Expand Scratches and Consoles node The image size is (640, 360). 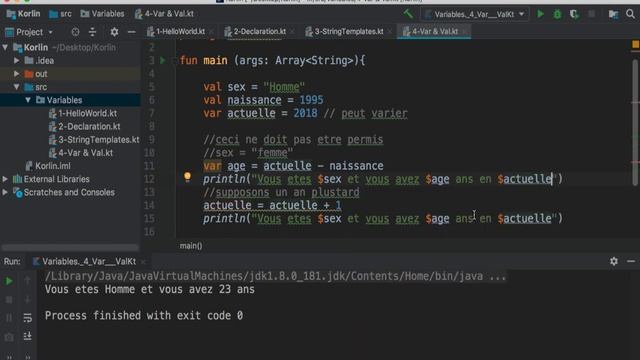pos(5,192)
